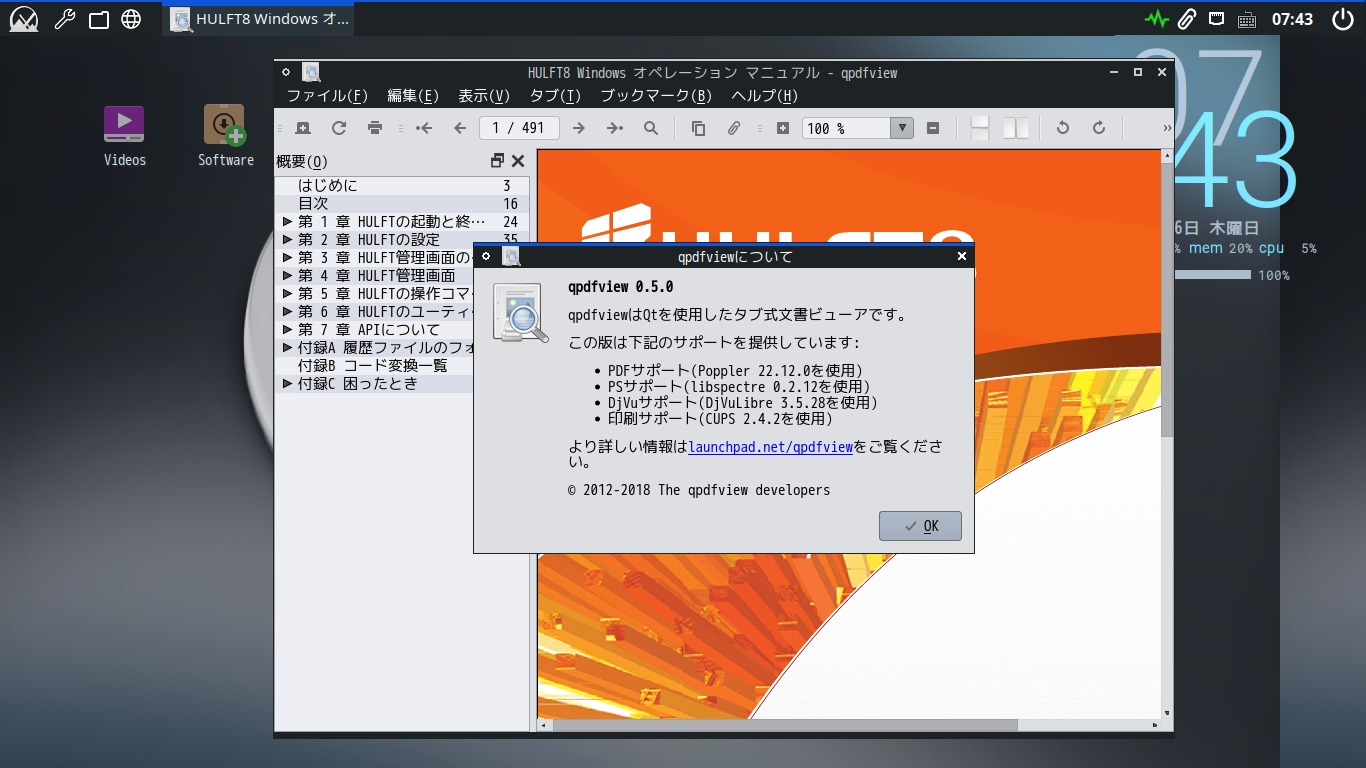
Task: Open the main qpdfview window menu icon
Action: [x=286, y=72]
